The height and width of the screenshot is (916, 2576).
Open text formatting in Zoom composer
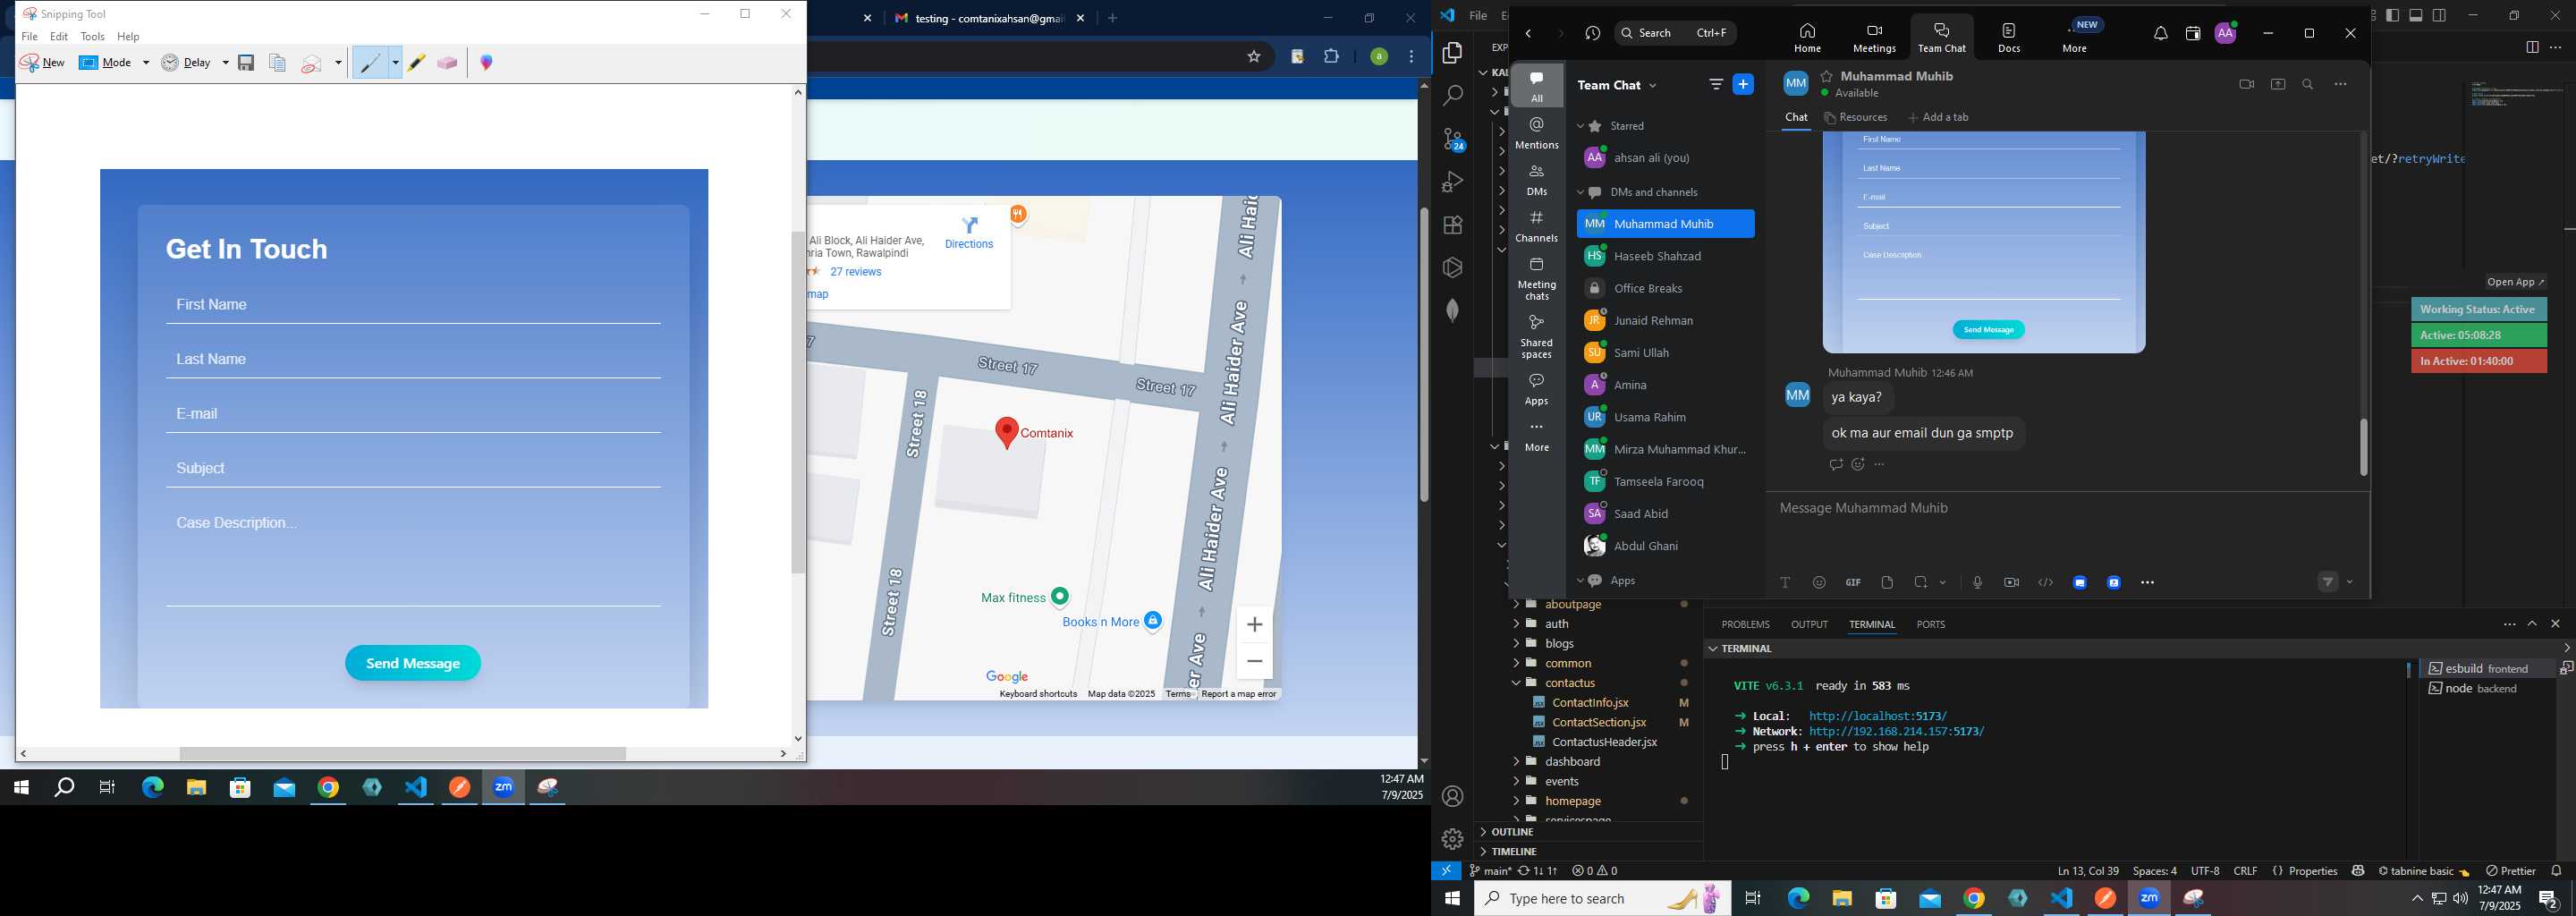point(1785,583)
